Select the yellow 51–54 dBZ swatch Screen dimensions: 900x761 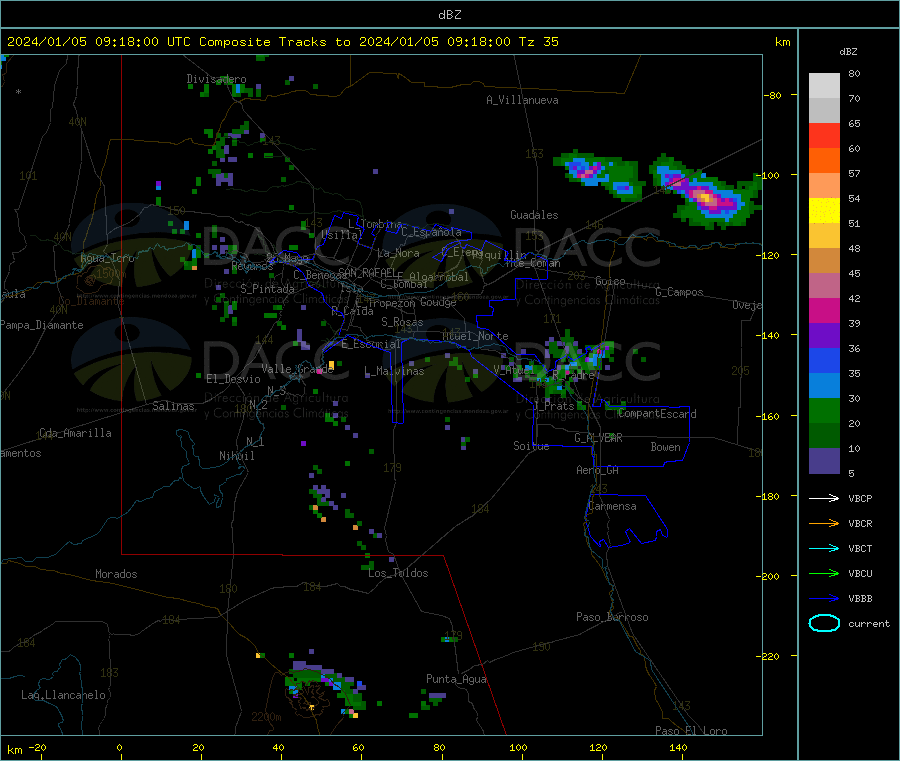tap(824, 211)
